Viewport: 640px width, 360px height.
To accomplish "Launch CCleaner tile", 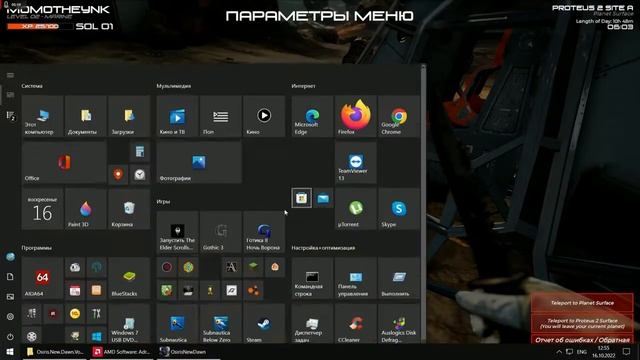I will pyautogui.click(x=356, y=324).
